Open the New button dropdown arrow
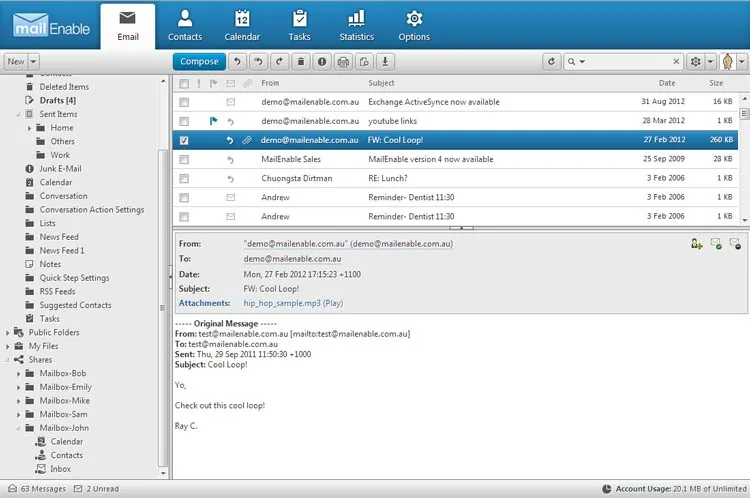 [x=33, y=62]
